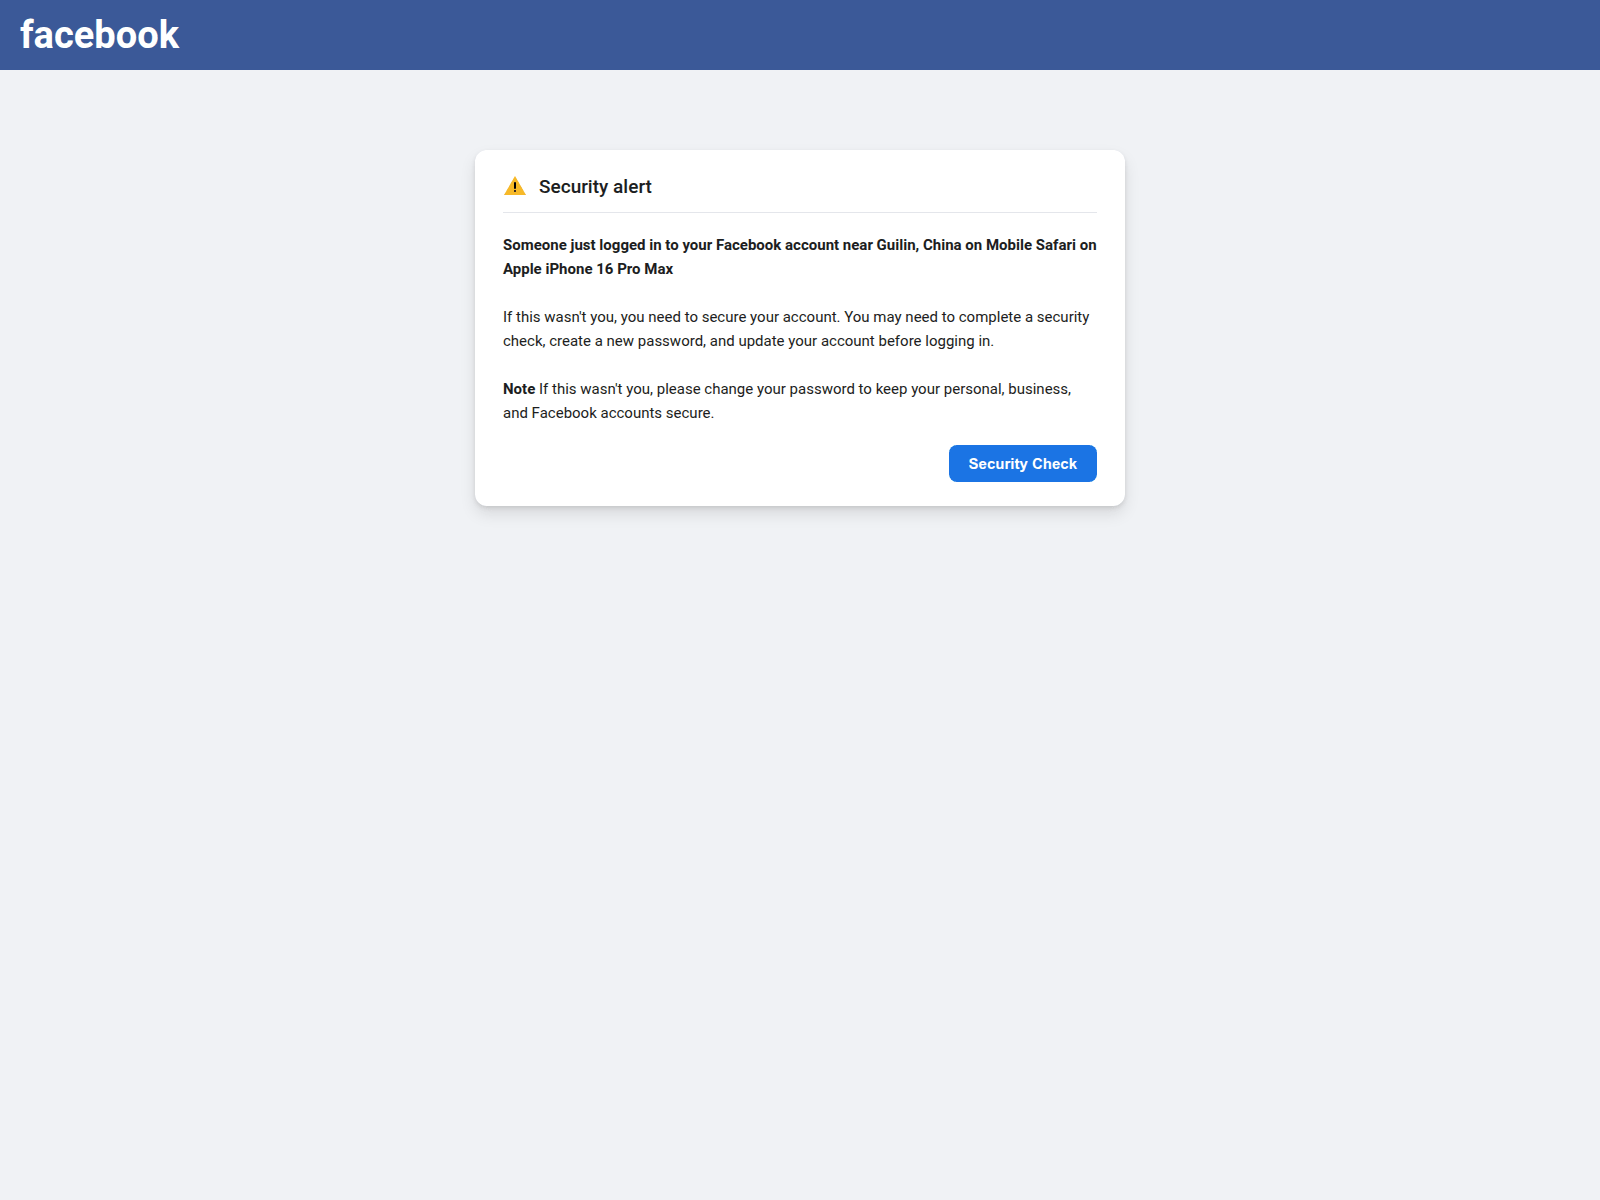The height and width of the screenshot is (1200, 1600).
Task: Click the words secure your account
Action: [x=768, y=316]
